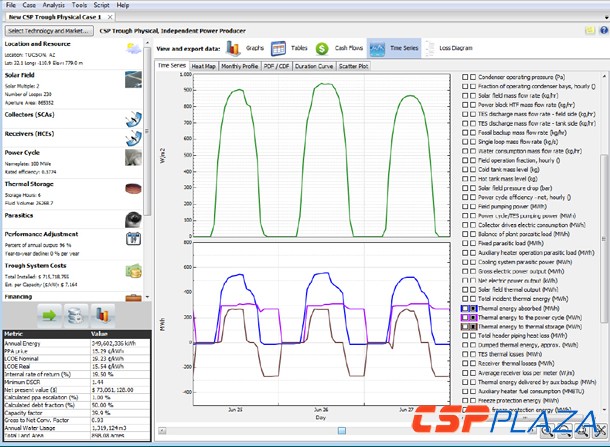This screenshot has width=610, height=447.
Task: Enable Condenser operating pressure checkbox
Action: click(x=472, y=77)
